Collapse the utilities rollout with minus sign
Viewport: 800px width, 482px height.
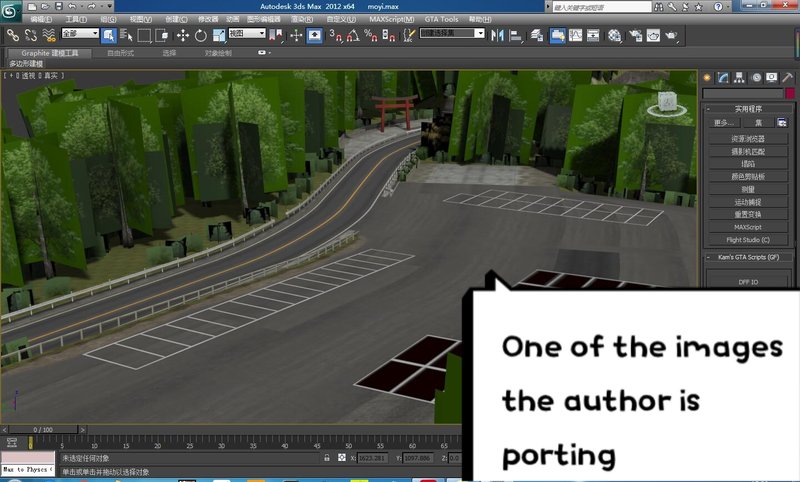tap(708, 109)
